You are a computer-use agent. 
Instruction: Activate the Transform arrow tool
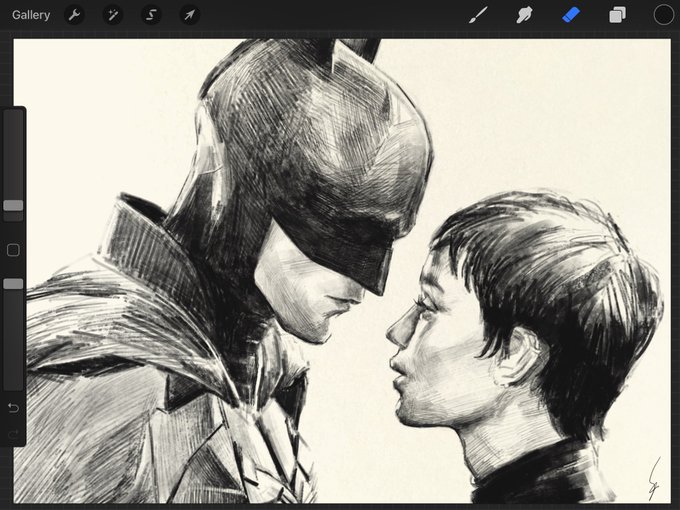pyautogui.click(x=190, y=15)
